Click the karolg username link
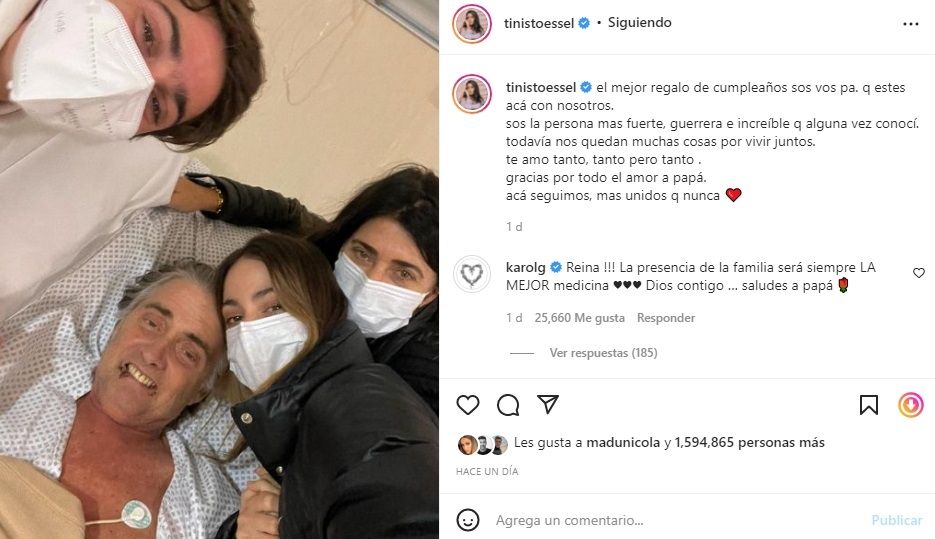Screen dimensions: 935x539 pos(525,267)
